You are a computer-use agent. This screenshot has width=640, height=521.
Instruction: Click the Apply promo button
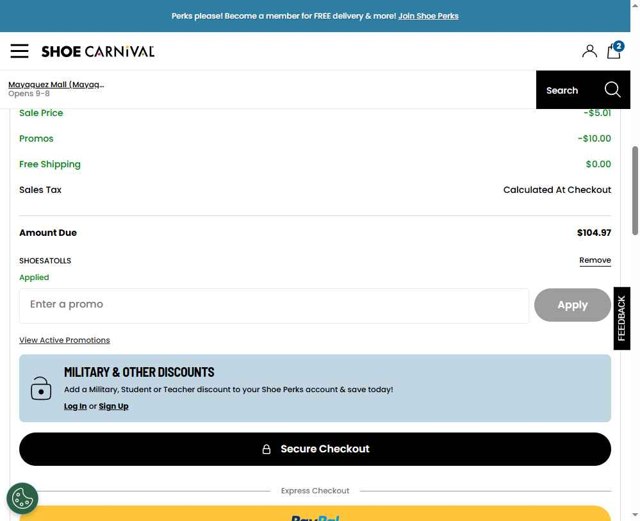pos(572,305)
